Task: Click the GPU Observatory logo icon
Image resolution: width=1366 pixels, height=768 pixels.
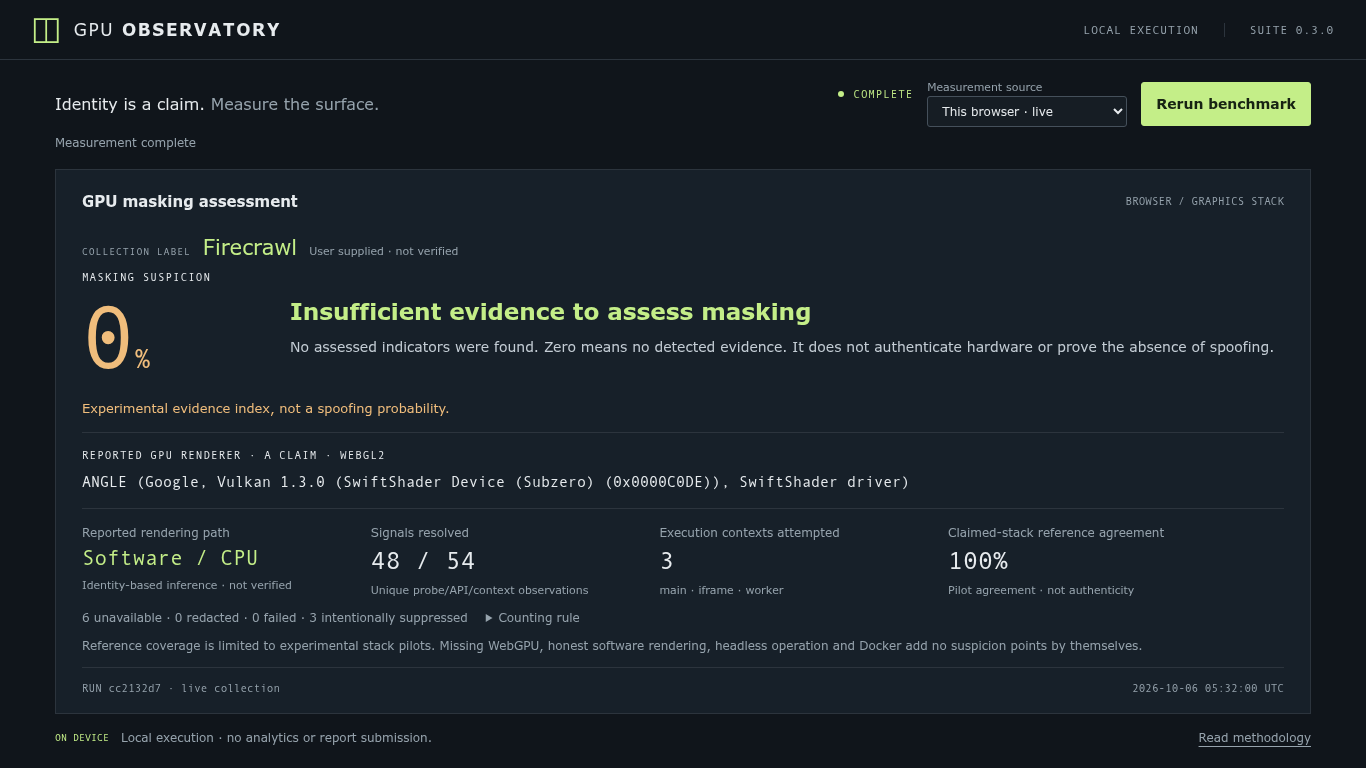Action: 46,30
